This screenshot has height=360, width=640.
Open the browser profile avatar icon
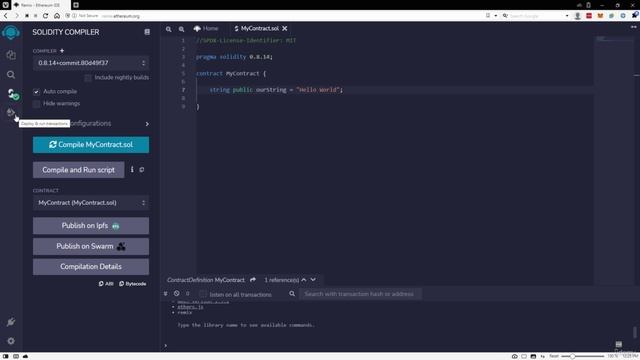click(x=577, y=16)
